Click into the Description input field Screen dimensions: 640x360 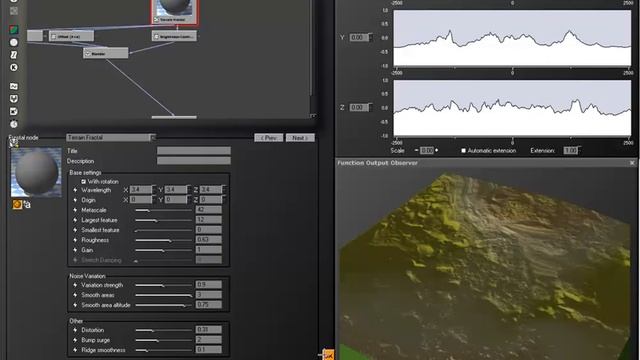(x=194, y=161)
